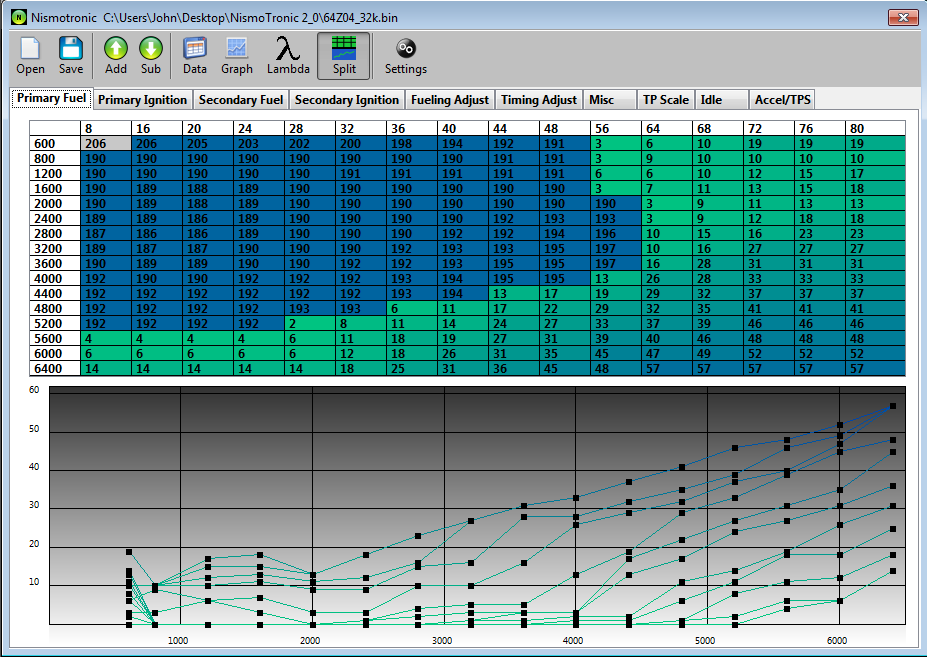Select the Accel/TPS tab
The width and height of the screenshot is (927, 657).
[x=784, y=100]
